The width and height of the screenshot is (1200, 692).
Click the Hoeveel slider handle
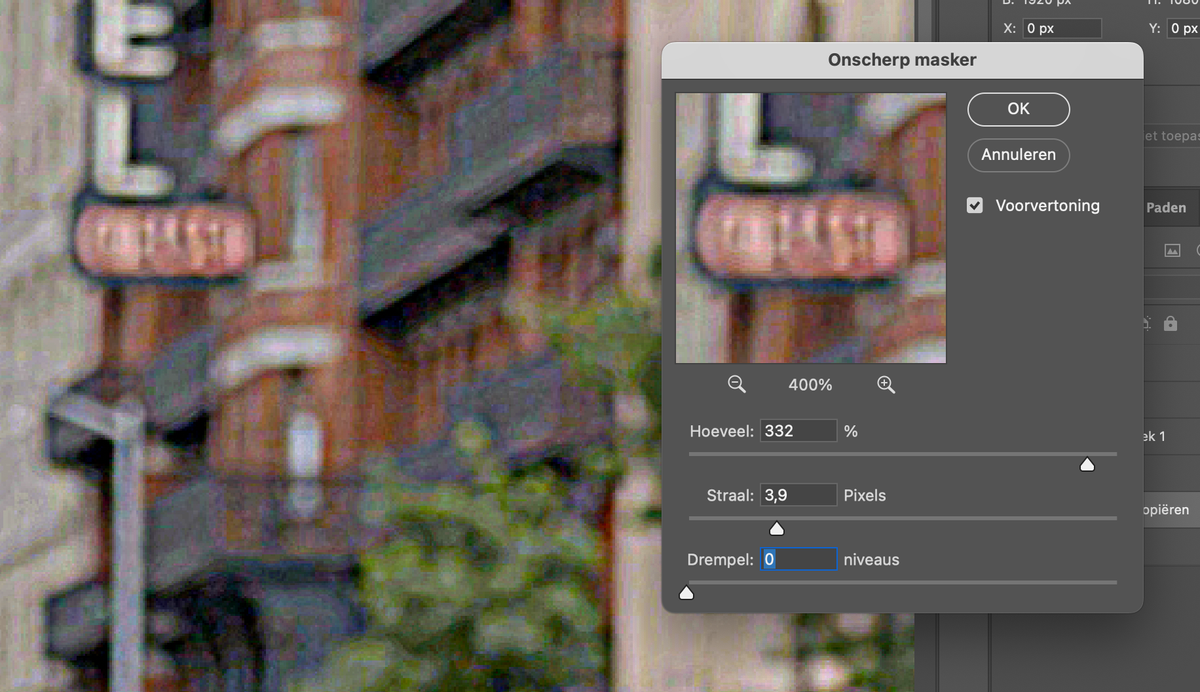coord(1087,465)
